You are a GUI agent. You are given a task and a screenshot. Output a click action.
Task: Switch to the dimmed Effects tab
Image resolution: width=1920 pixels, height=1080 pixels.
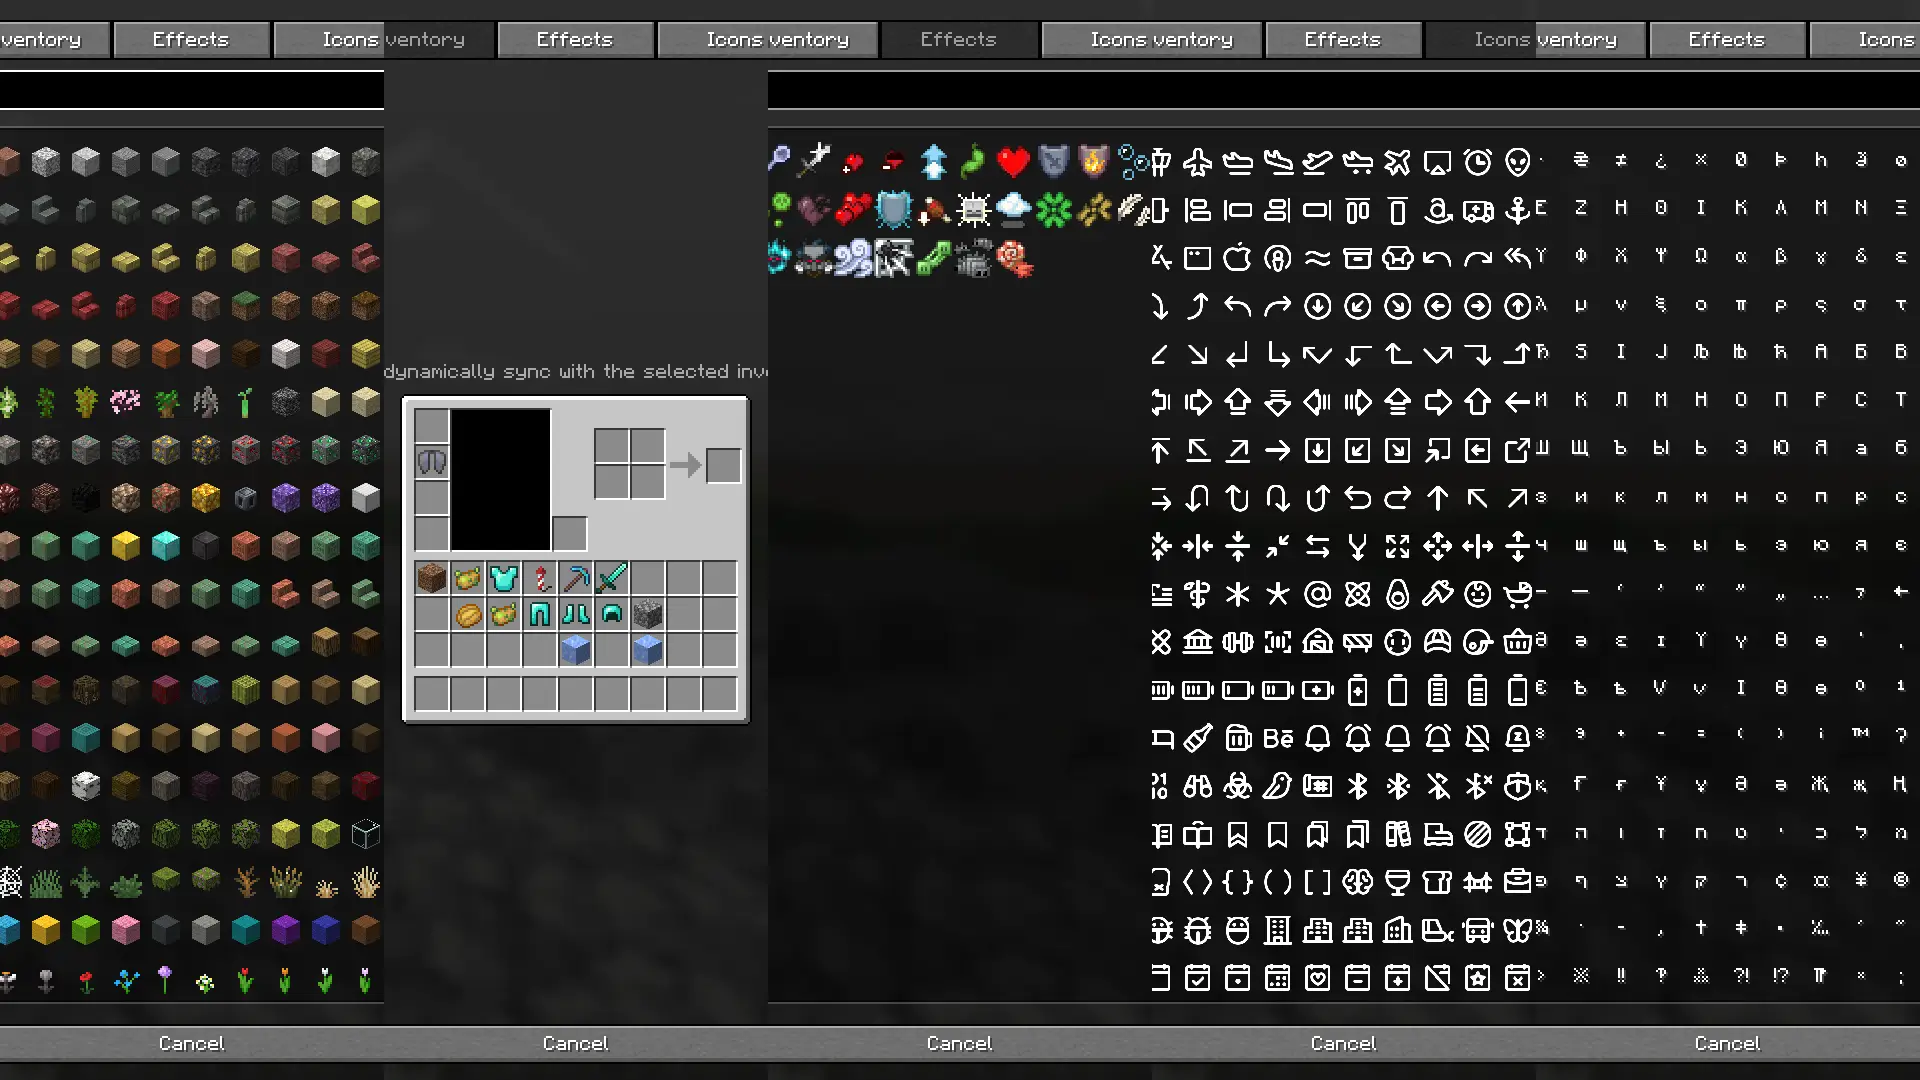(959, 40)
